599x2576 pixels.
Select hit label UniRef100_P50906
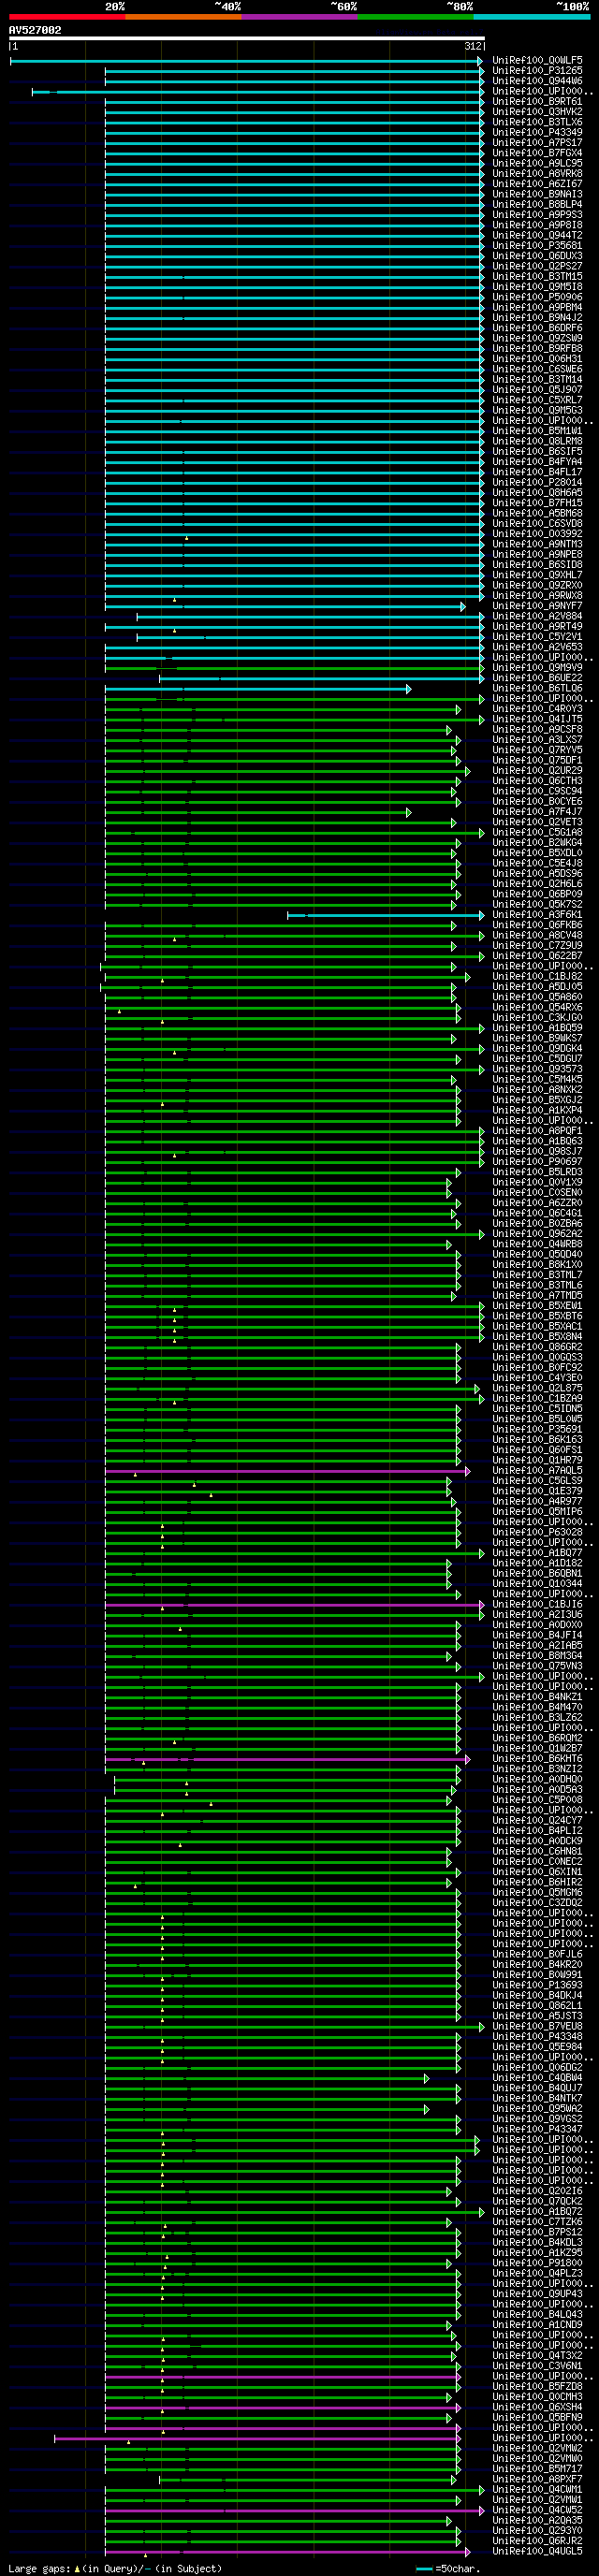coord(538,297)
